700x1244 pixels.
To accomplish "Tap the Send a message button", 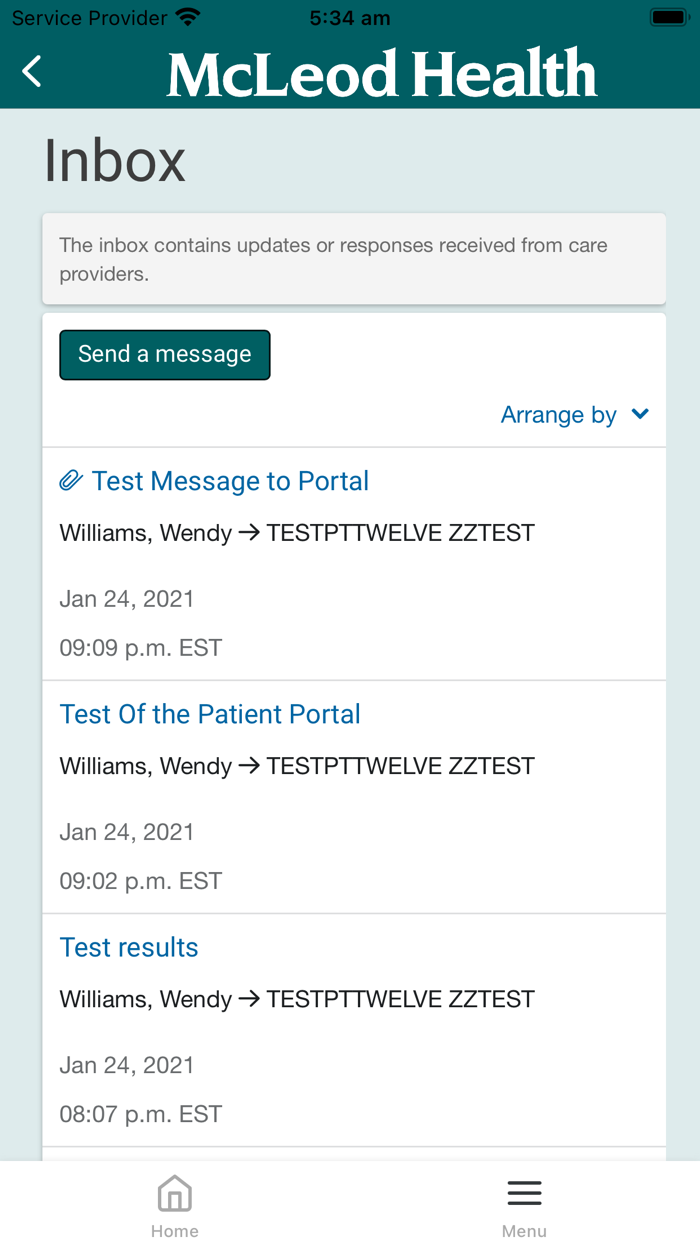I will 164,355.
